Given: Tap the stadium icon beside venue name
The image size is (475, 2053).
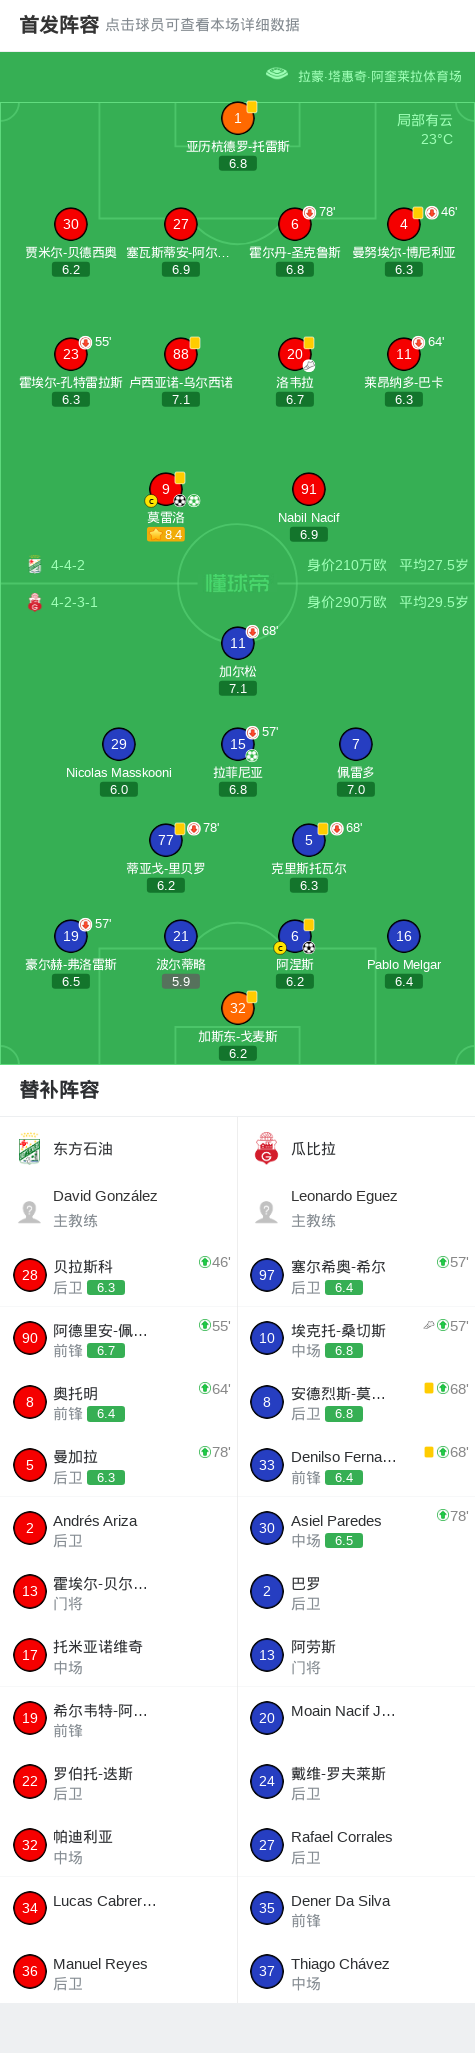Looking at the screenshot, I should (277, 74).
